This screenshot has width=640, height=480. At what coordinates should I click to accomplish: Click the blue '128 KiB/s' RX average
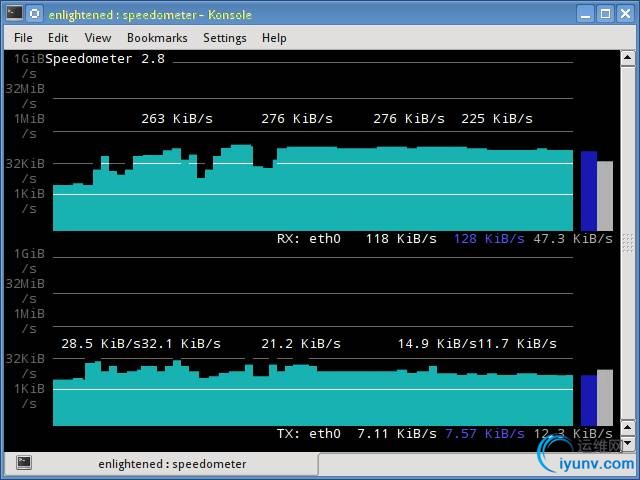point(489,239)
